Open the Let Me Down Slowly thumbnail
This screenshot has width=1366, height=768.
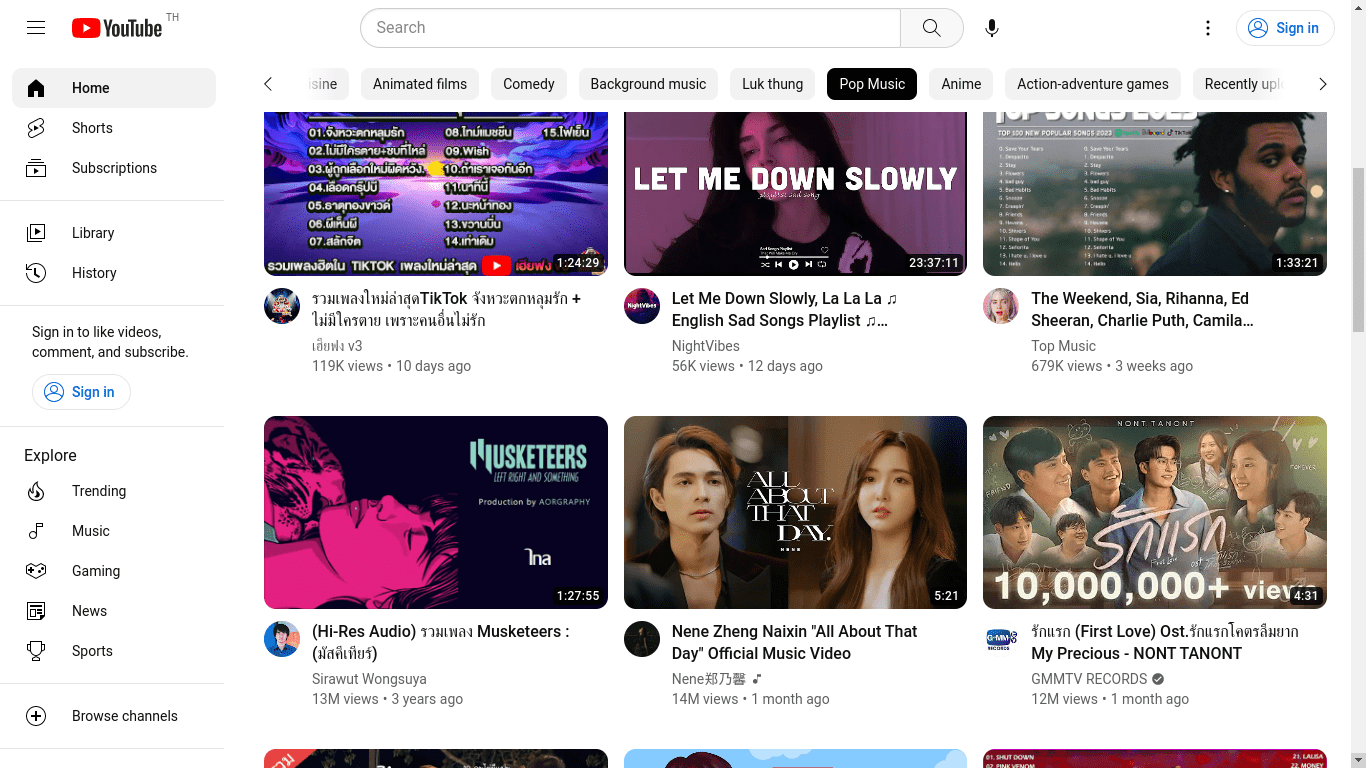(795, 193)
